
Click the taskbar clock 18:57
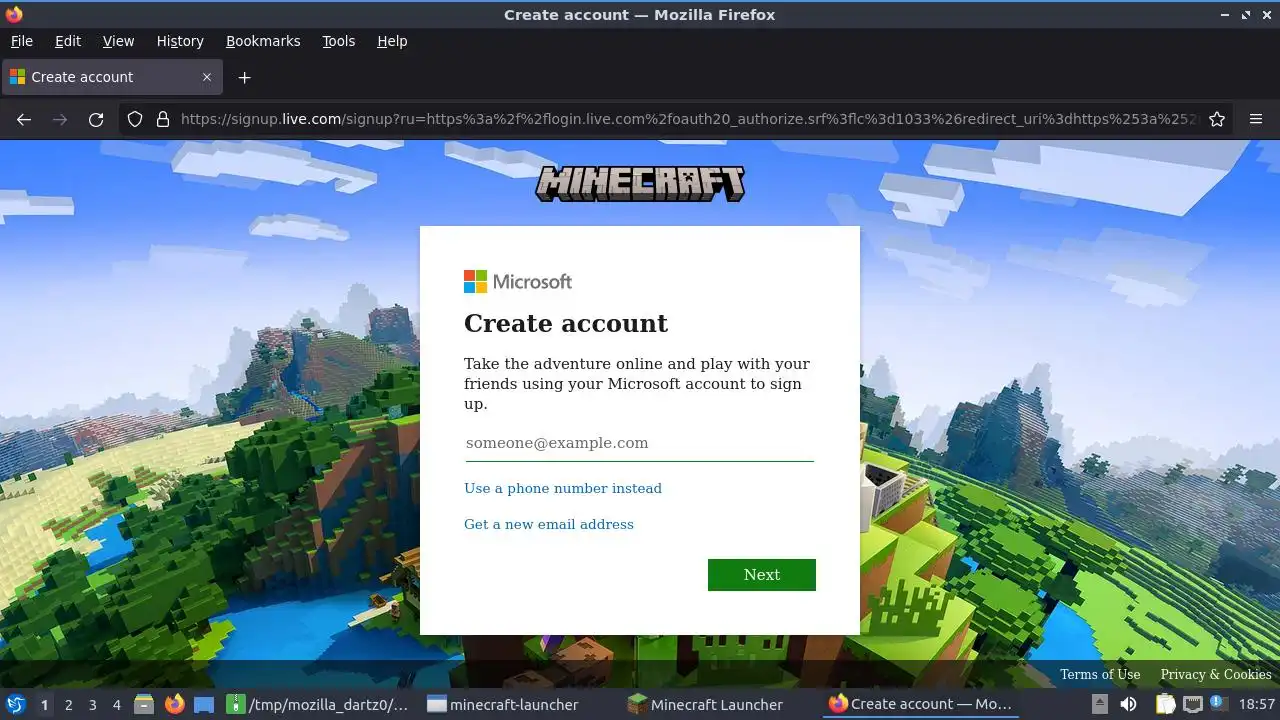coord(1256,704)
